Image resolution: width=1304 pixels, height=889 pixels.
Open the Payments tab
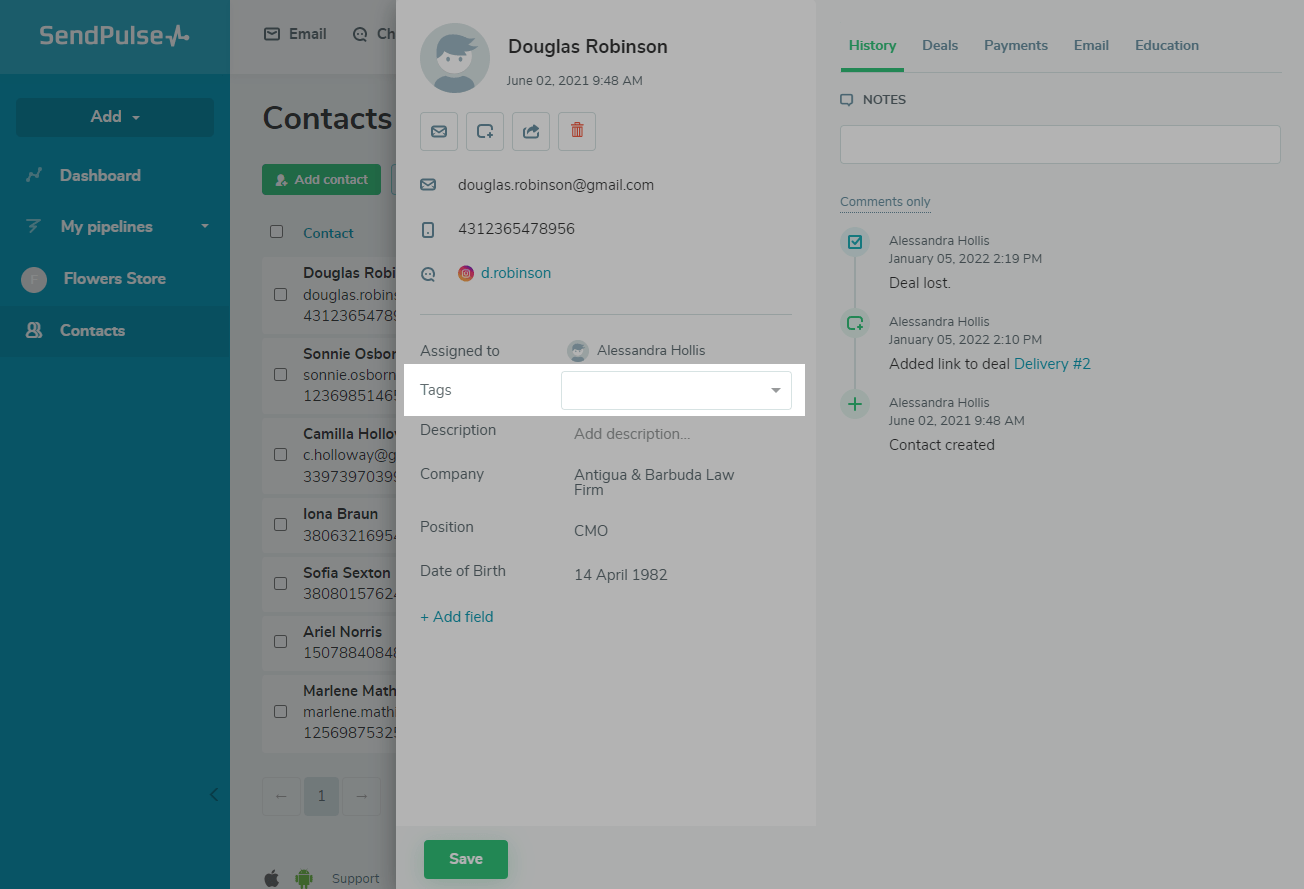[x=1016, y=45]
